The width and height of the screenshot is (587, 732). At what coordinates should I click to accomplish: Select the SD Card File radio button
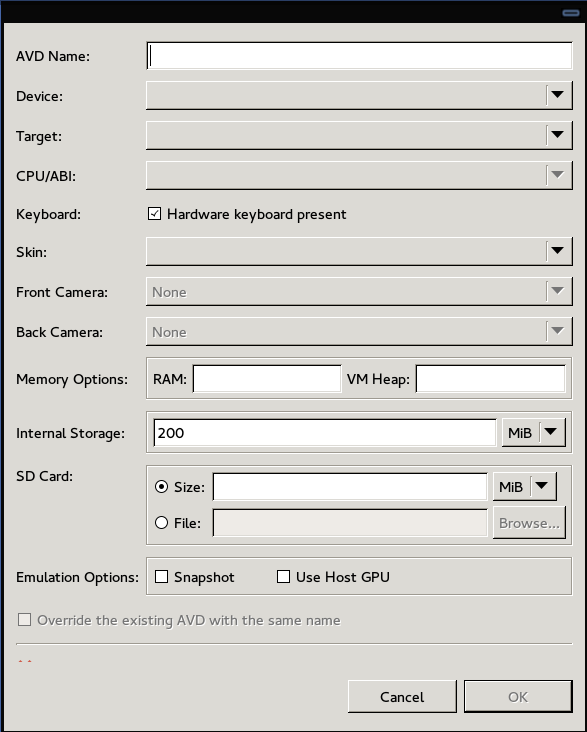[x=162, y=523]
